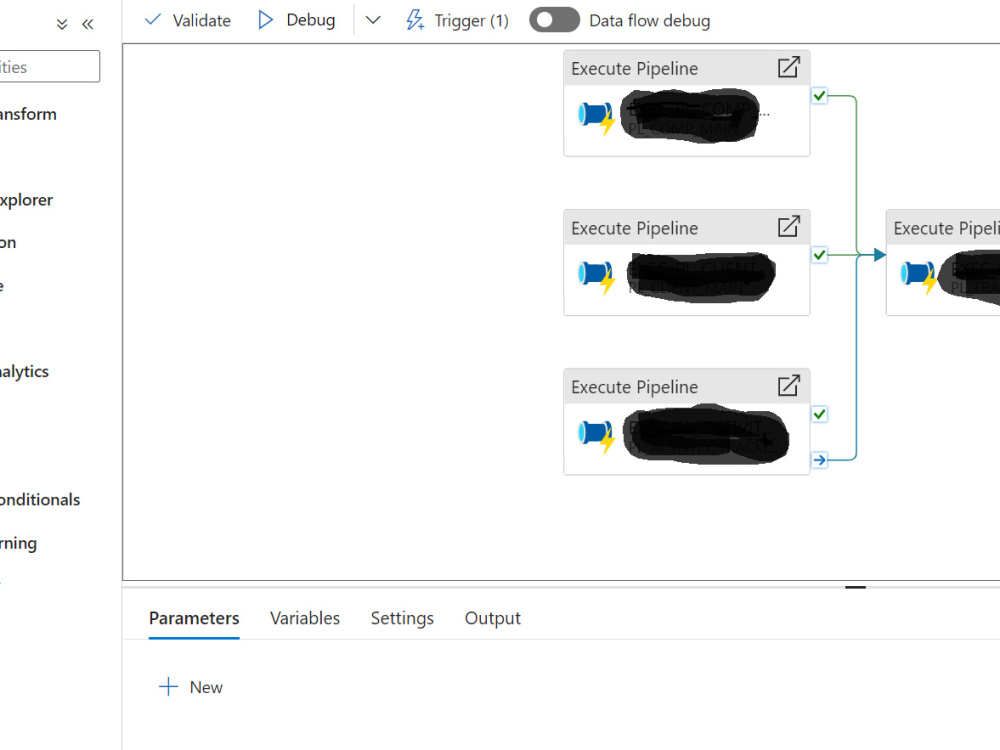
Task: Switch to the Parameters tab
Action: [194, 619]
